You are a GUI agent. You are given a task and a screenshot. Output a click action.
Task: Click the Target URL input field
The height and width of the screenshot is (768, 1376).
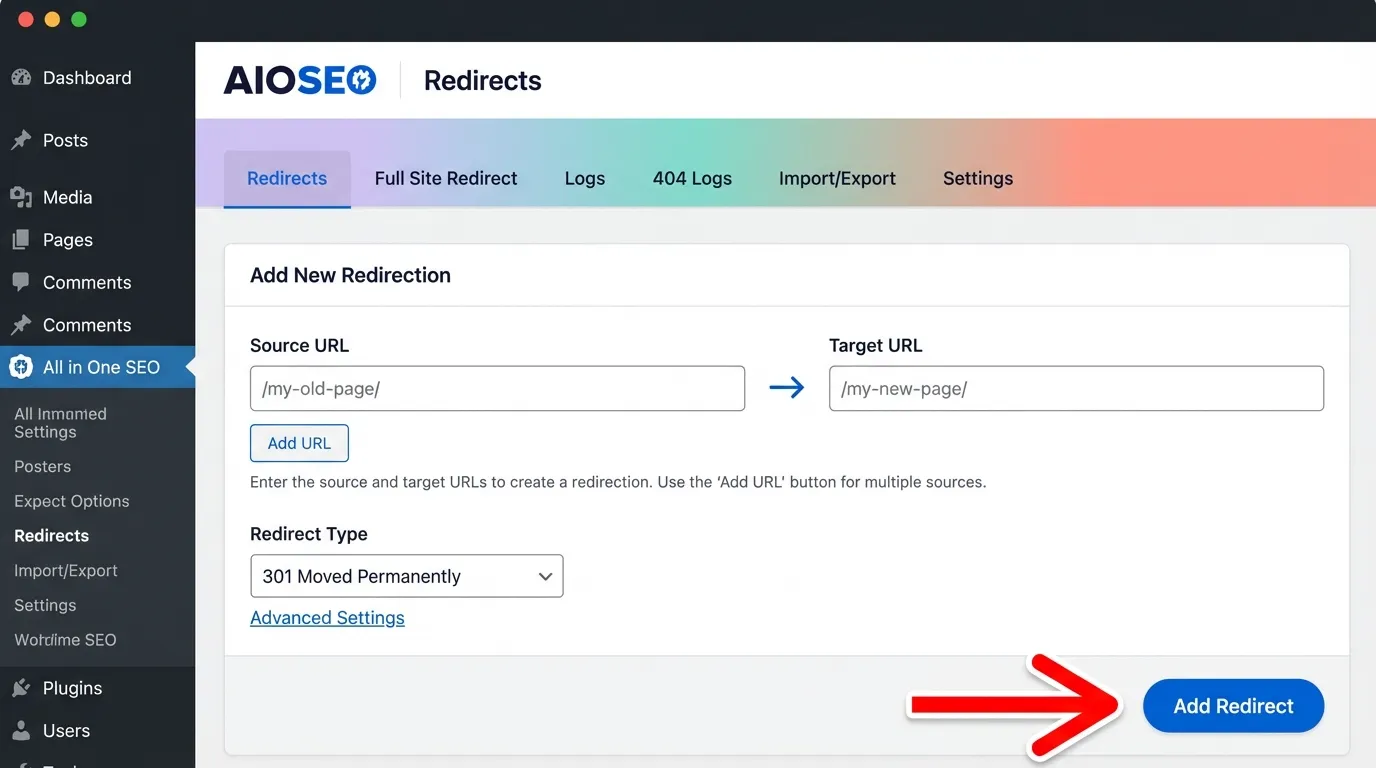[x=1076, y=388]
